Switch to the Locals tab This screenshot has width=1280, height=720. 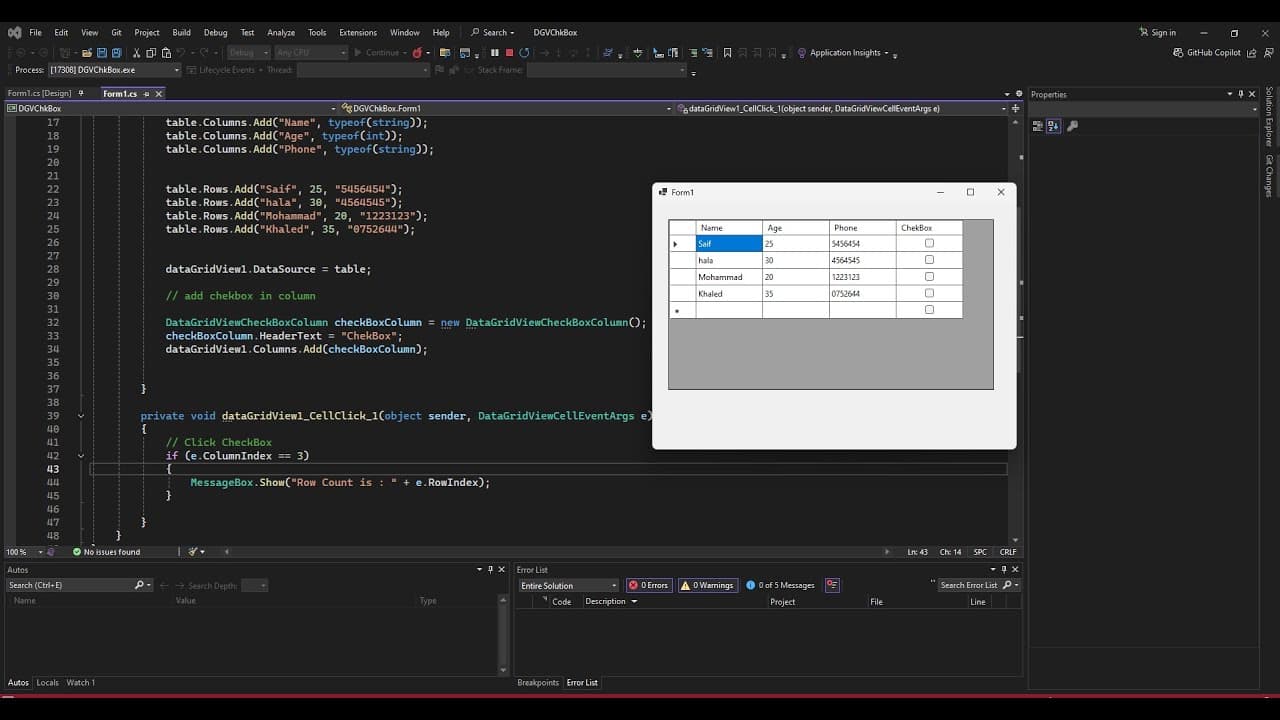48,682
